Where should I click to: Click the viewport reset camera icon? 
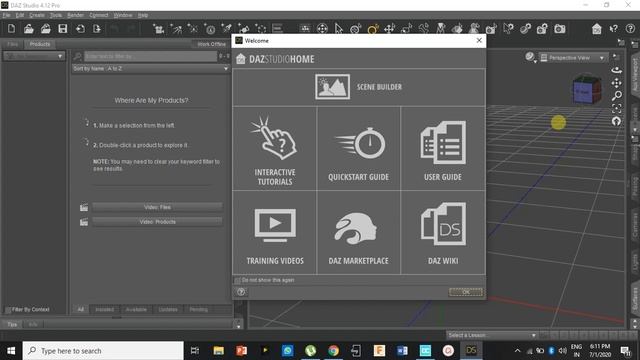click(x=616, y=121)
